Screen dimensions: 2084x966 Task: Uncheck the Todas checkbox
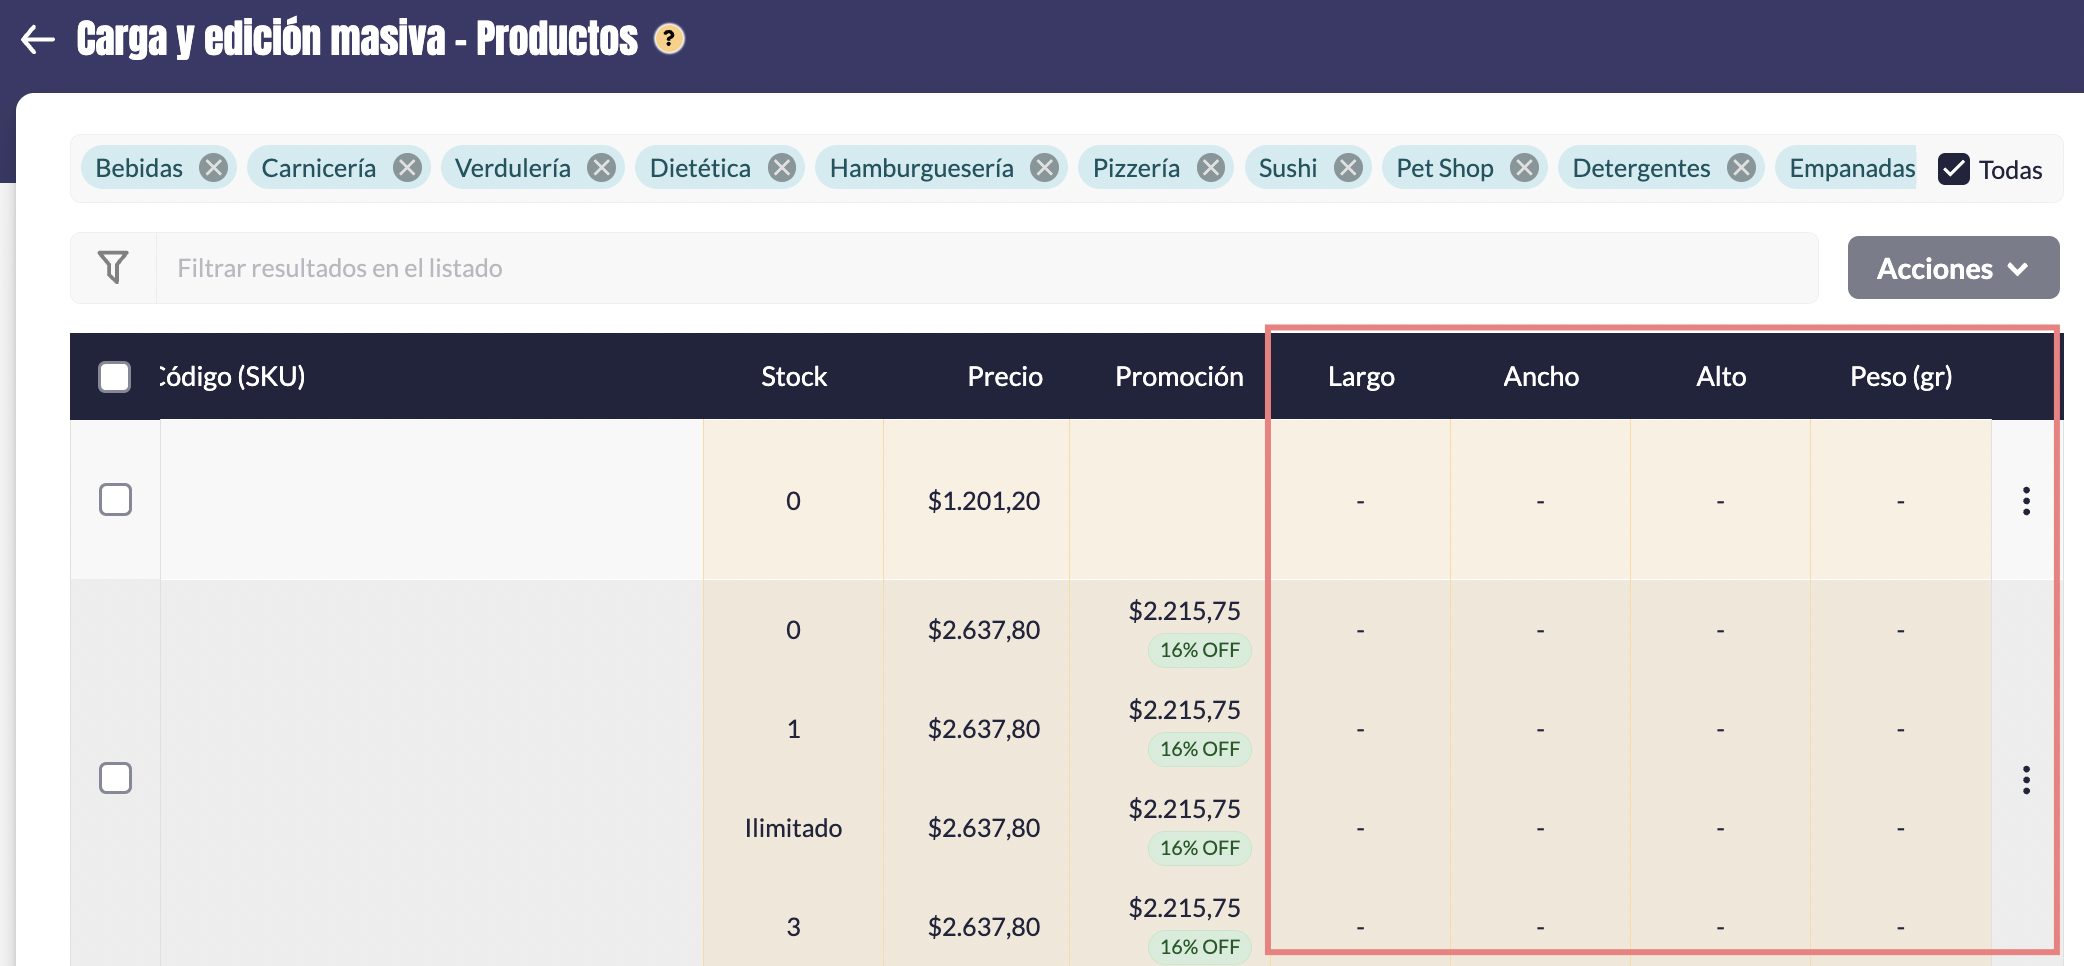1953,169
